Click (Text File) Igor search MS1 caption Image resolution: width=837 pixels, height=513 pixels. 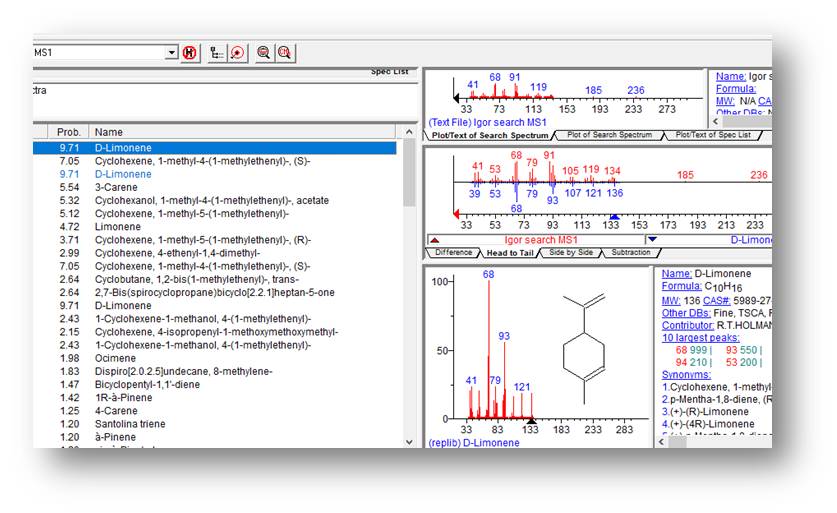[x=487, y=122]
